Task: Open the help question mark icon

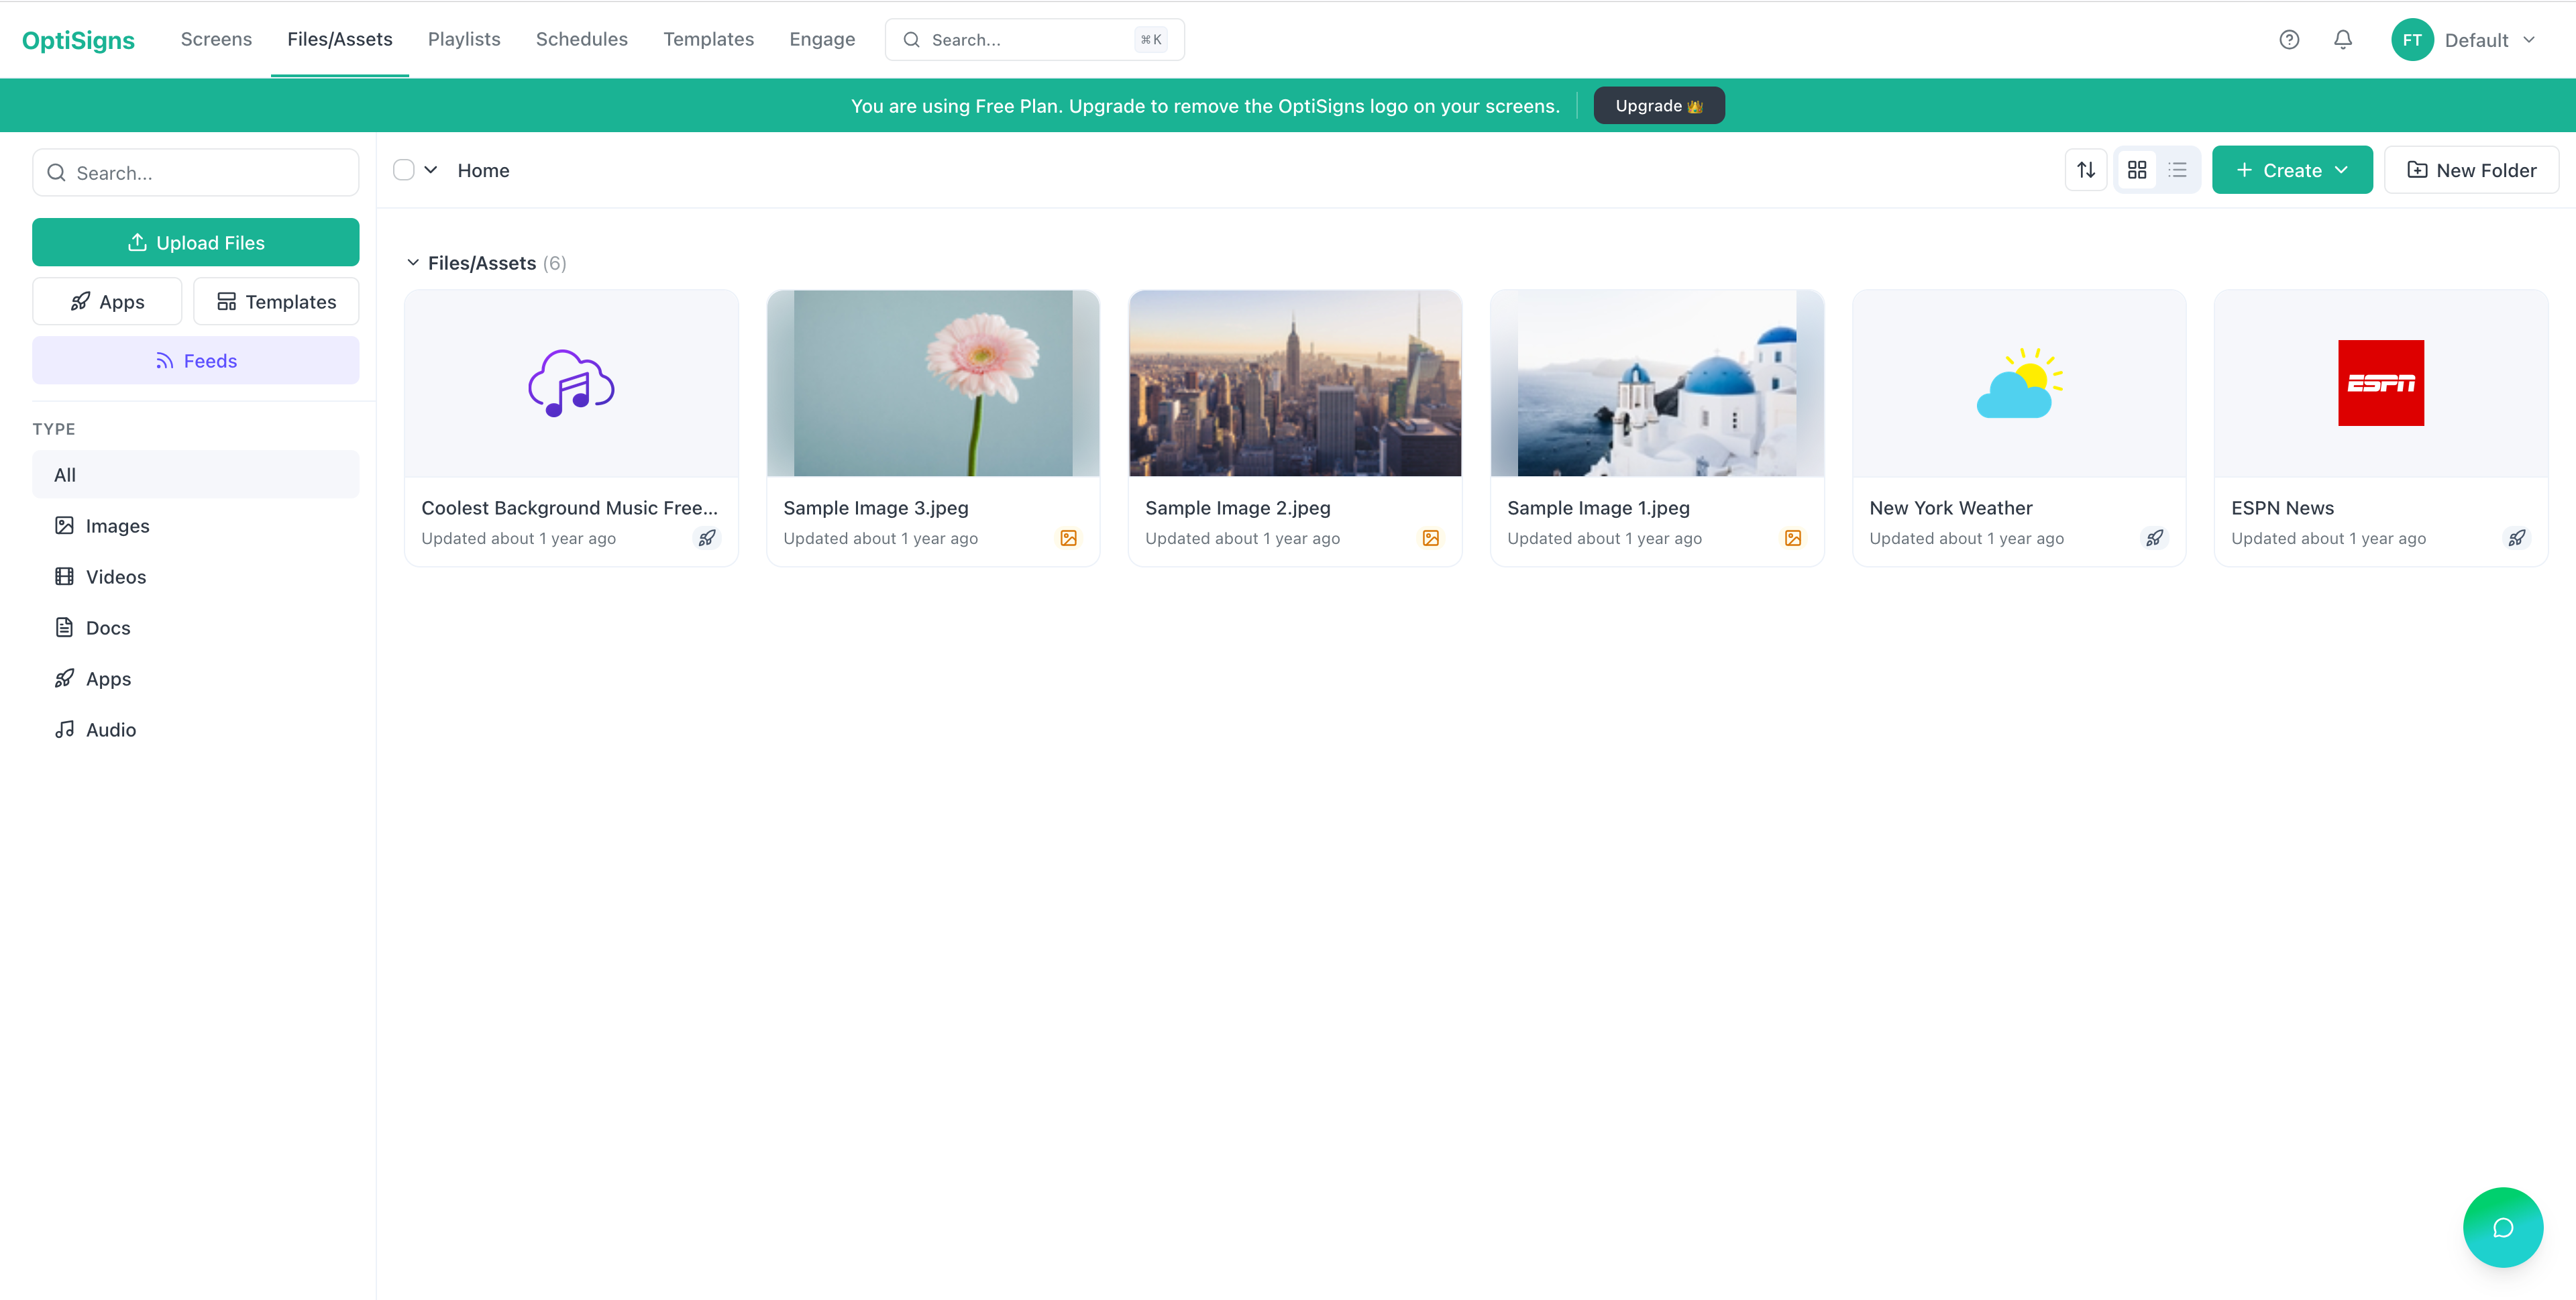Action: 2289,39
